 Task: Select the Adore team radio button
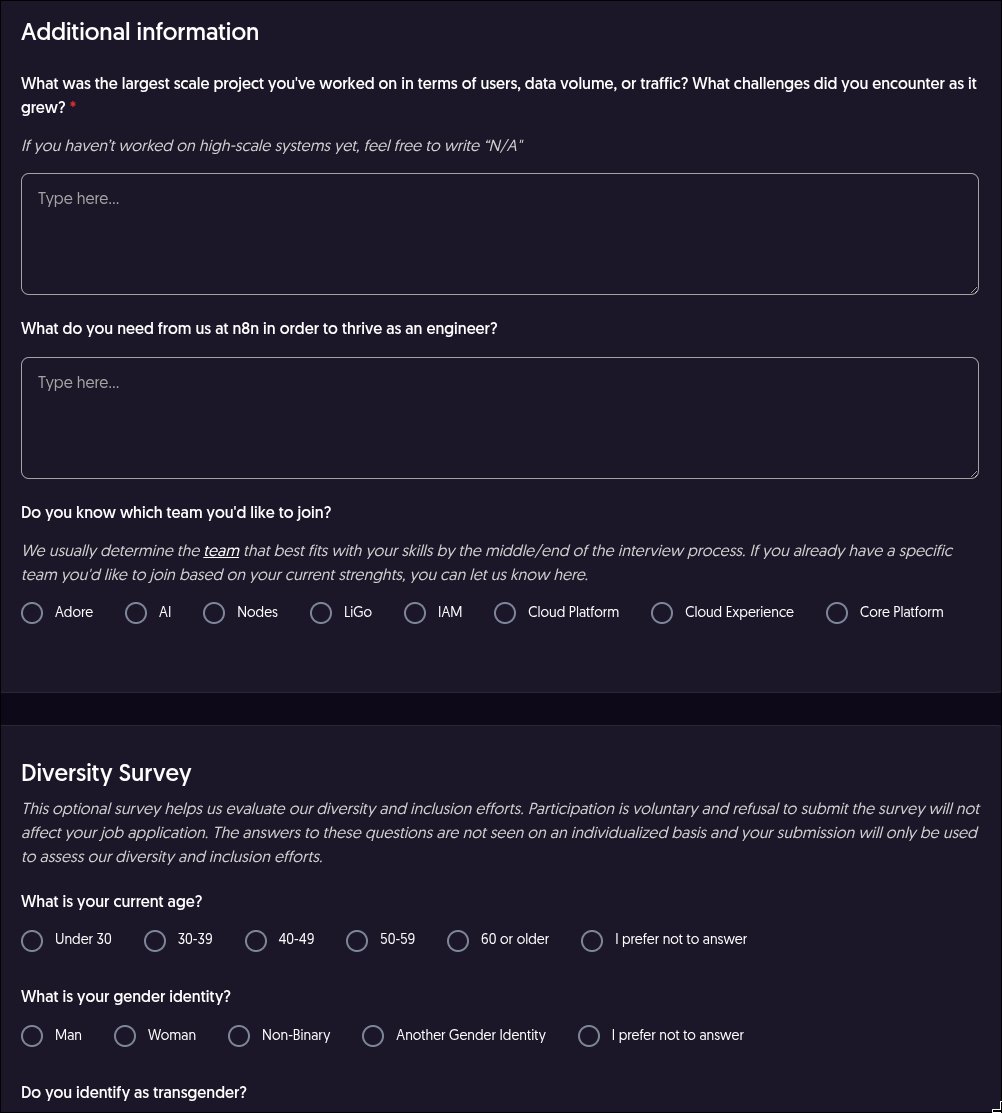[x=32, y=613]
